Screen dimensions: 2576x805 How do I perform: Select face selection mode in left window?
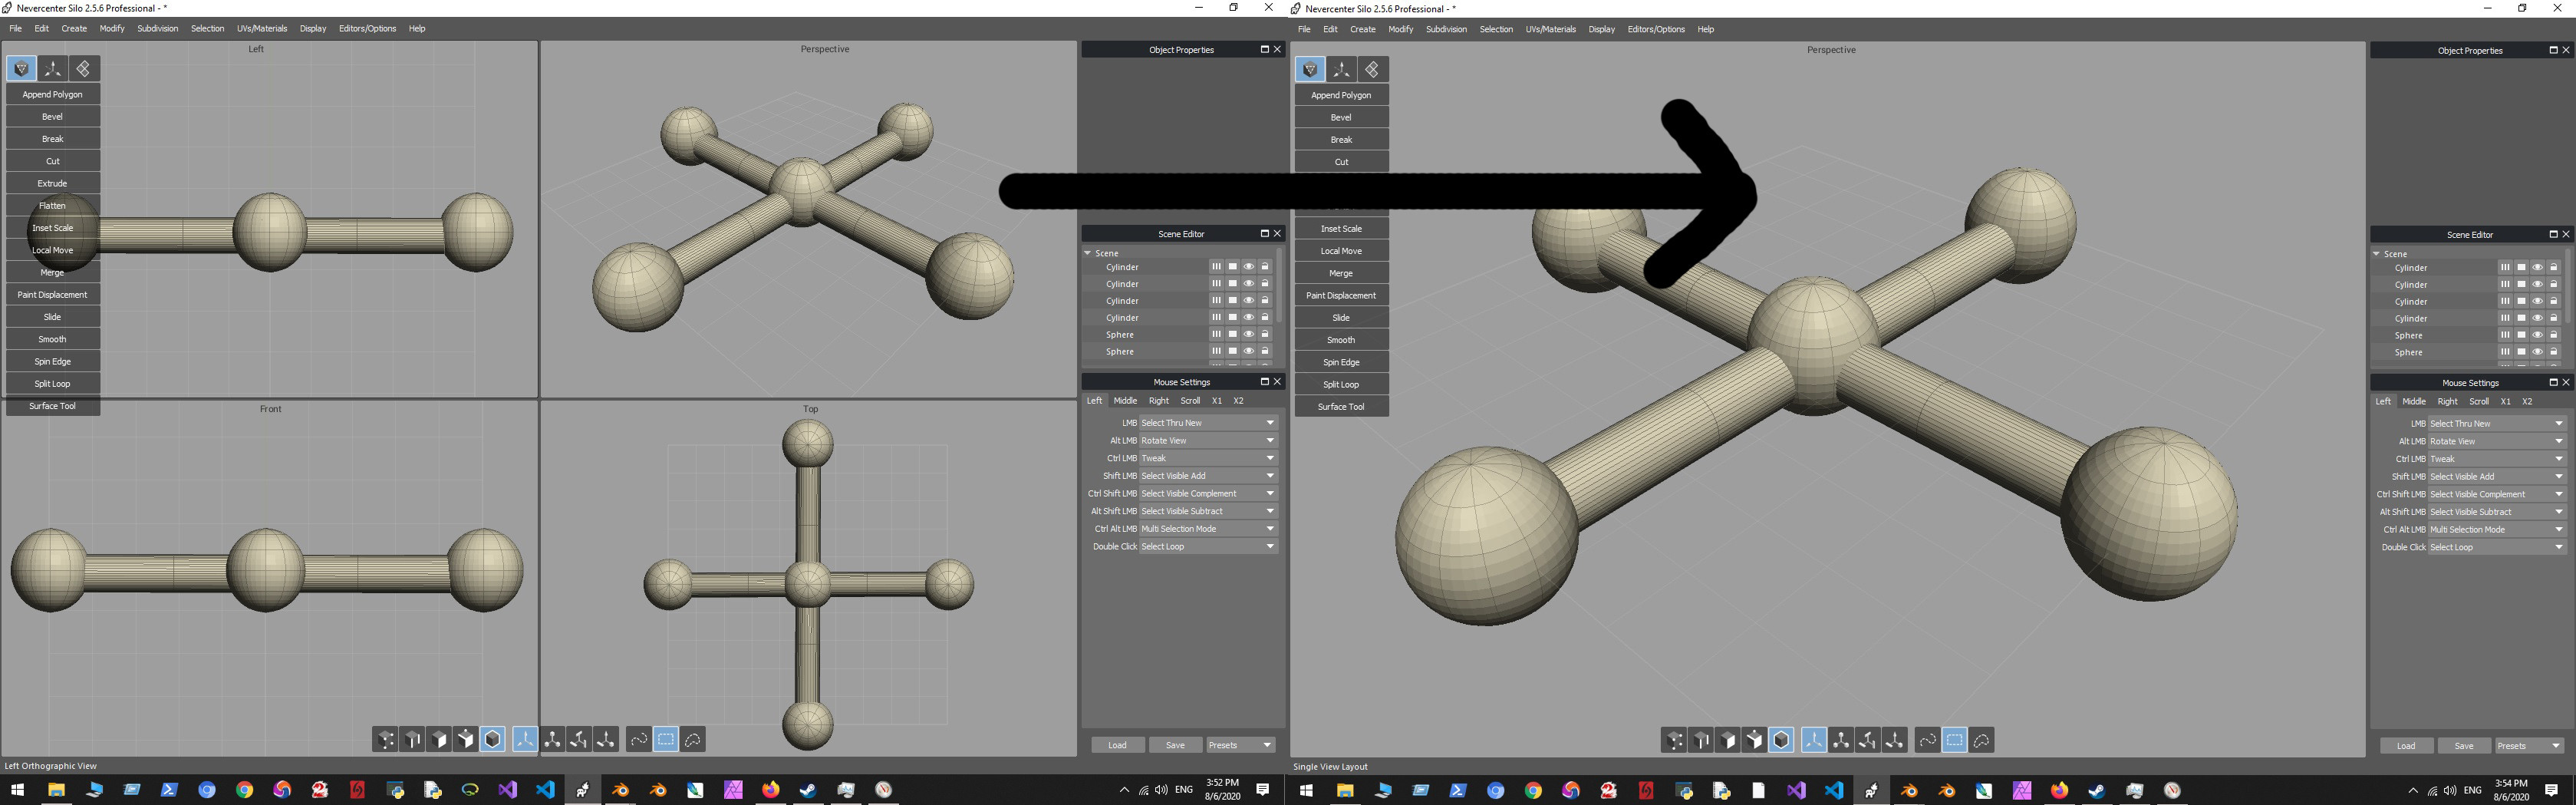439,739
